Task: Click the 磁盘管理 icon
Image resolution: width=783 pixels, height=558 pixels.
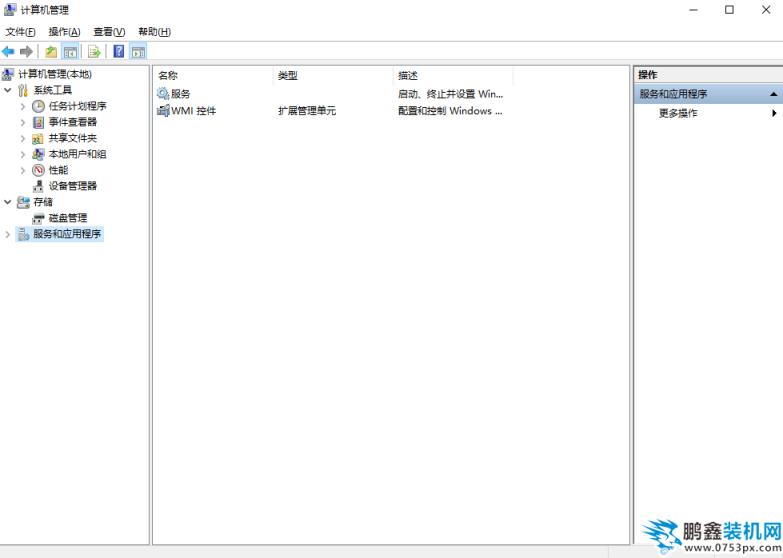Action: coord(38,218)
